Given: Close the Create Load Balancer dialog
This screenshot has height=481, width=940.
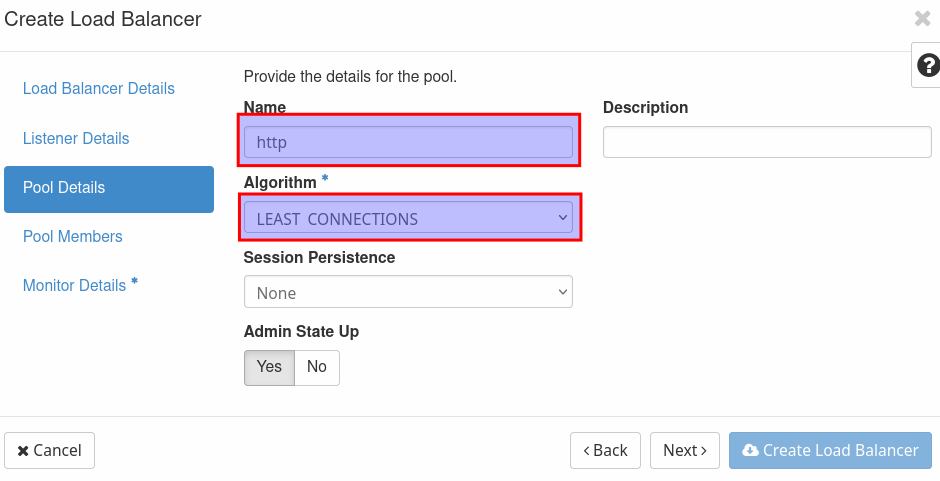Looking at the screenshot, I should [x=922, y=18].
